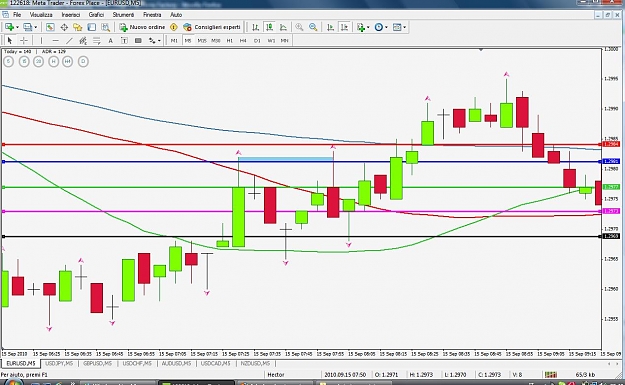Toggle Consiglieri esperti button
Image resolution: width=625 pixels, height=385 pixels.
point(212,27)
